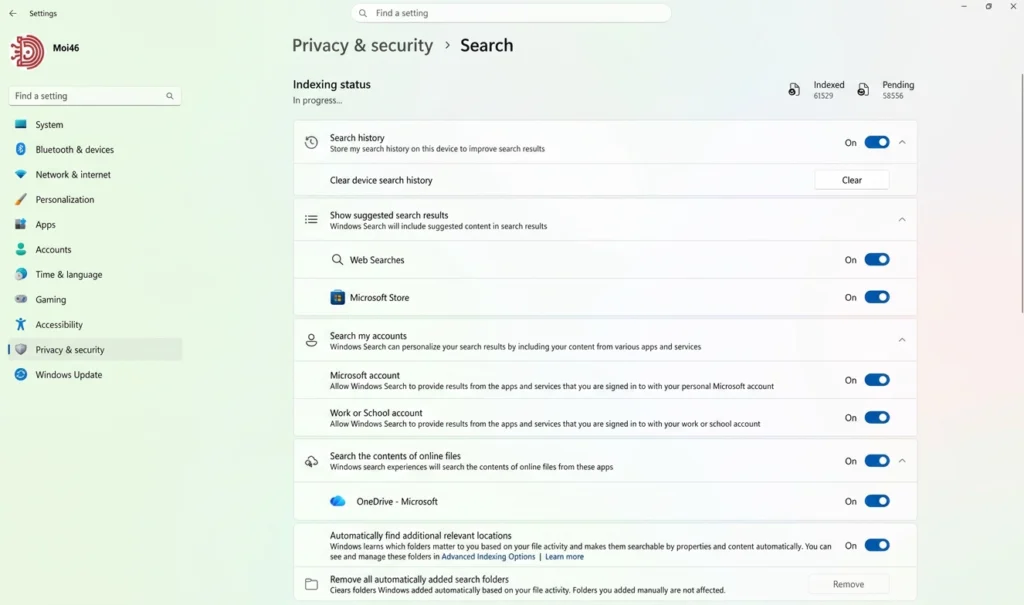This screenshot has width=1024, height=605.
Task: Click the Moi46 profile avatar icon
Action: pyautogui.click(x=27, y=52)
